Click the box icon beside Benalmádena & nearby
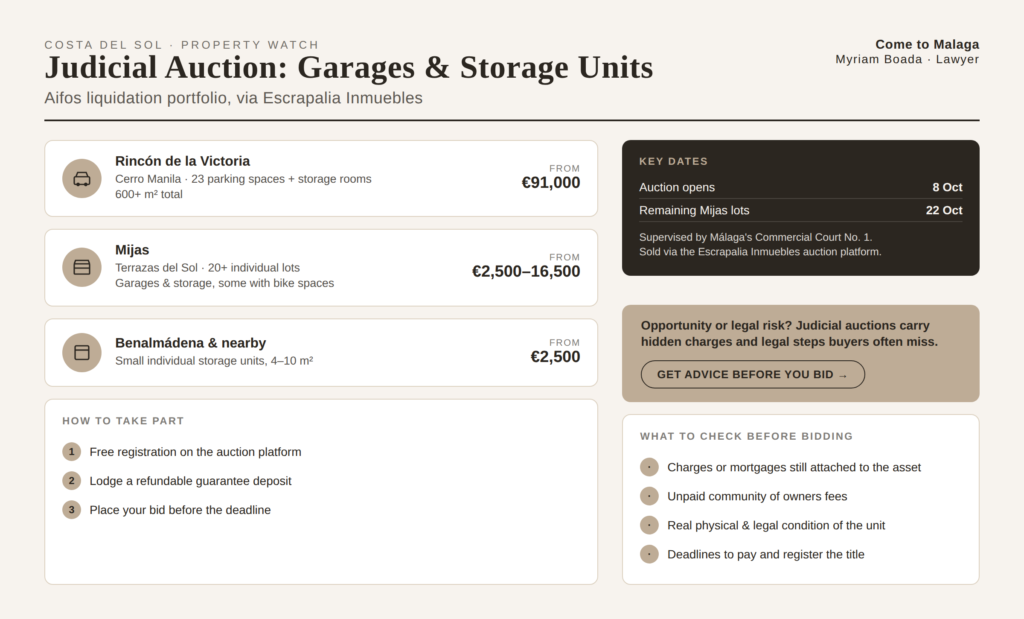This screenshot has width=1024, height=619. 82,353
